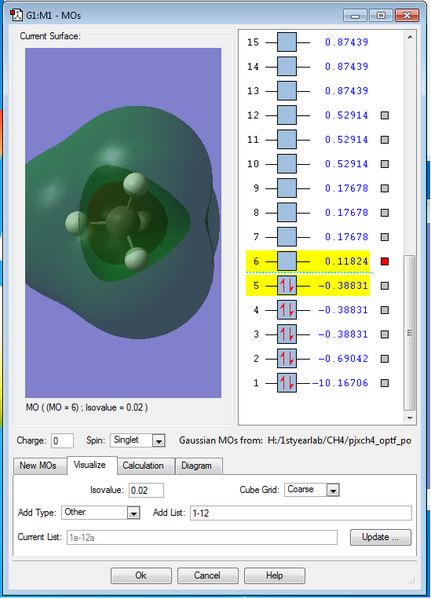Toggle surface marker for orbital 7
Image resolution: width=431 pixels, height=599 pixels.
(385, 237)
